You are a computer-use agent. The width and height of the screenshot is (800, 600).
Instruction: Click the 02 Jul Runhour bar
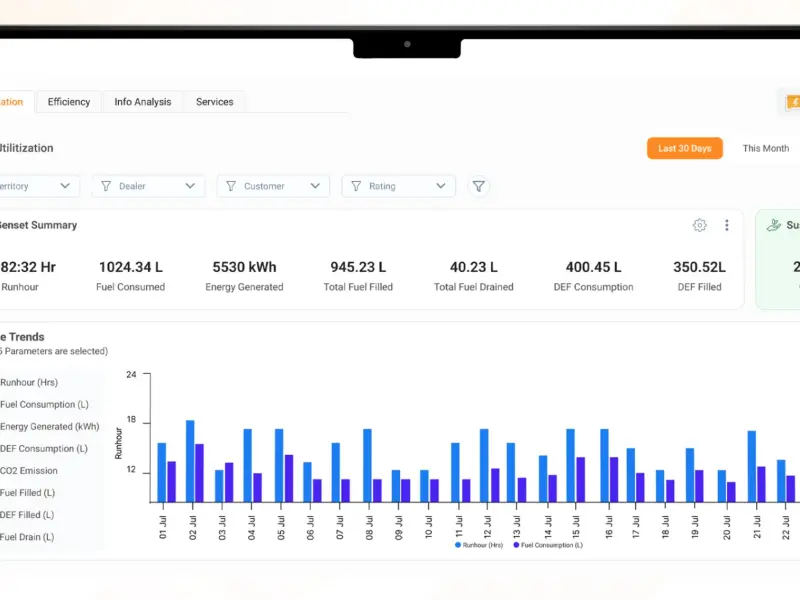click(x=190, y=461)
